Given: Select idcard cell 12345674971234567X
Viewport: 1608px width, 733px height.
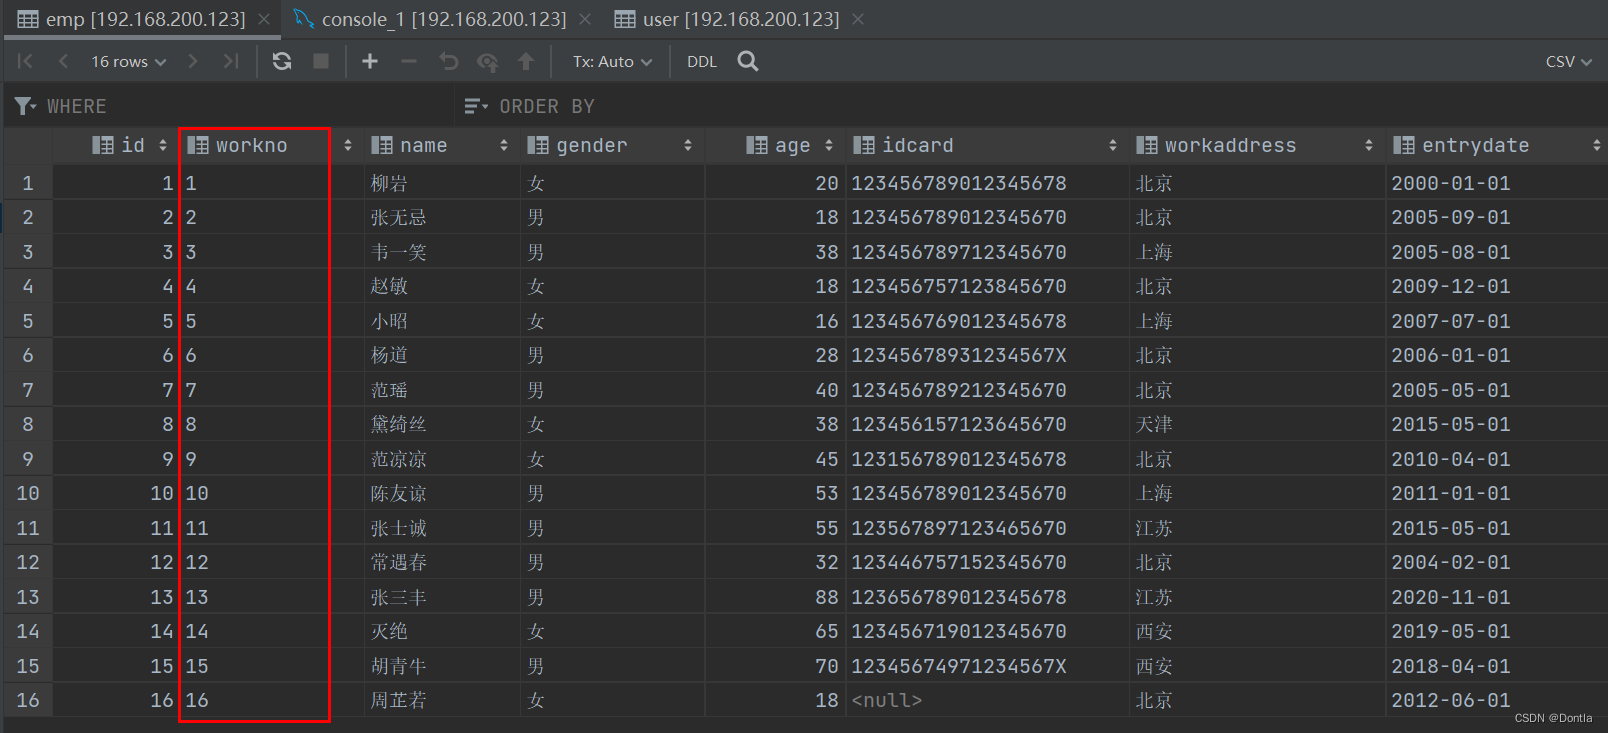Looking at the screenshot, I should click(x=987, y=666).
